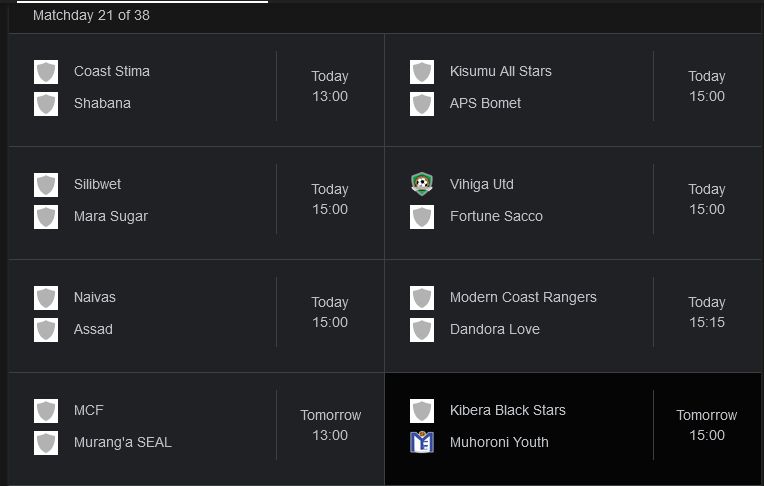Open the Shabana team name

coord(102,103)
